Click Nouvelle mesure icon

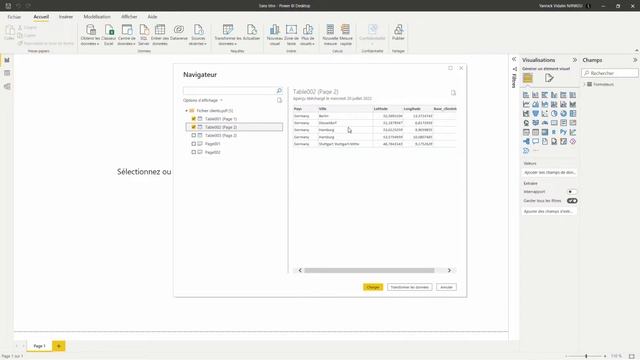pos(330,30)
